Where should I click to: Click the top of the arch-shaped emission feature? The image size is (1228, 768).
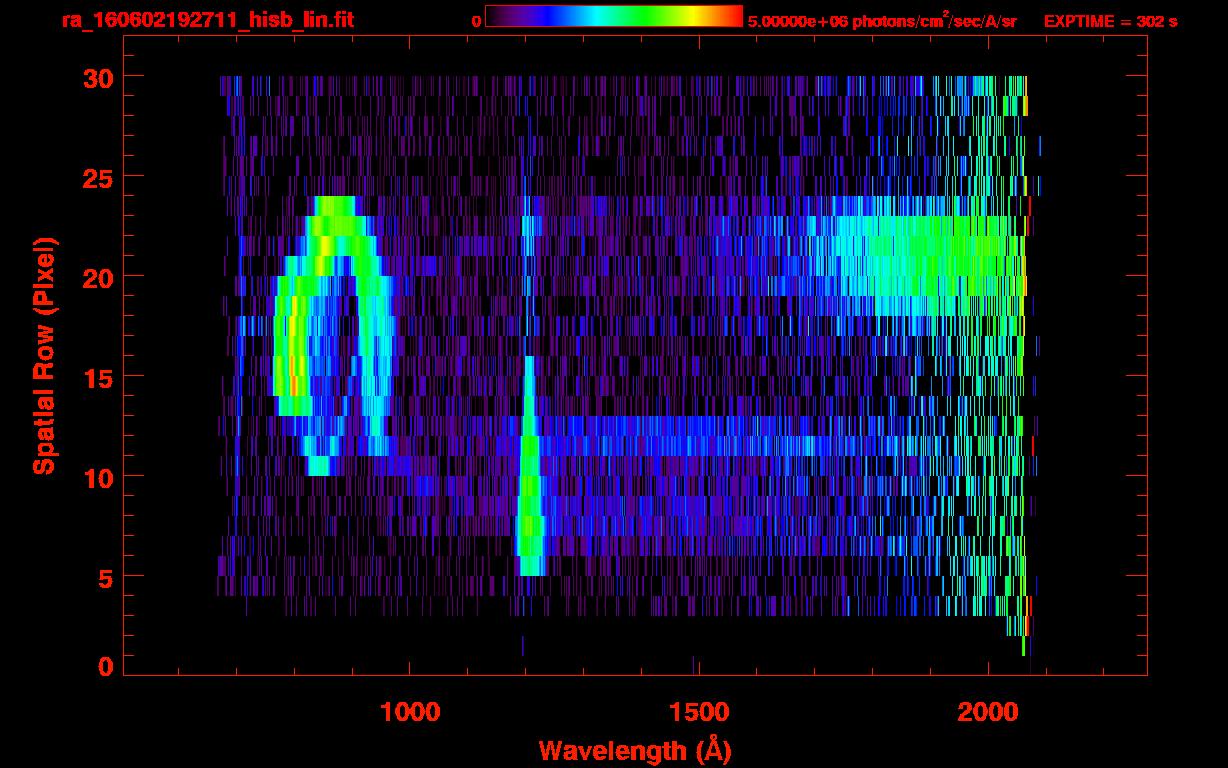335,206
